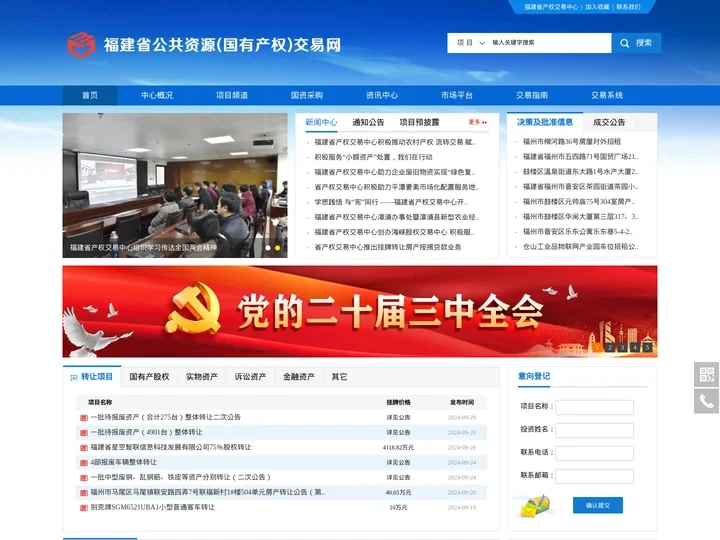Click the 项目名称 input field
Image resolution: width=720 pixels, height=540 pixels.
coord(595,407)
